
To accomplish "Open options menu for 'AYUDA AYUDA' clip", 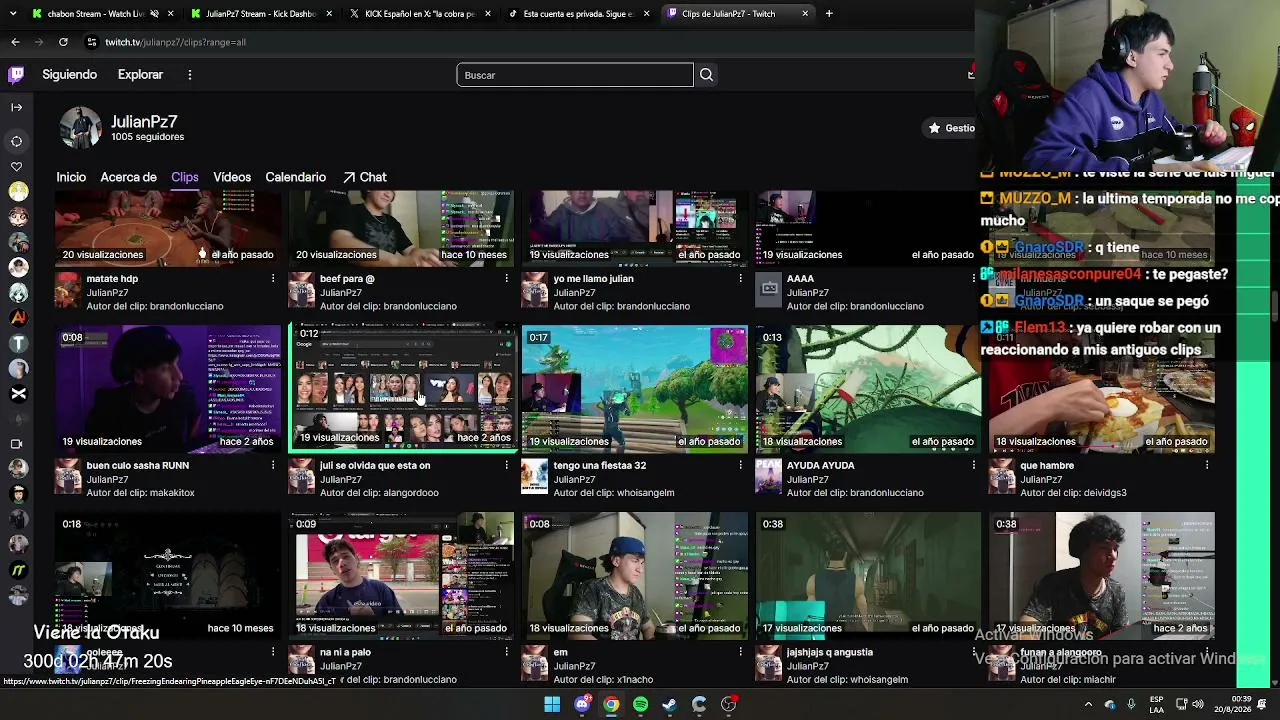I will coord(974,465).
